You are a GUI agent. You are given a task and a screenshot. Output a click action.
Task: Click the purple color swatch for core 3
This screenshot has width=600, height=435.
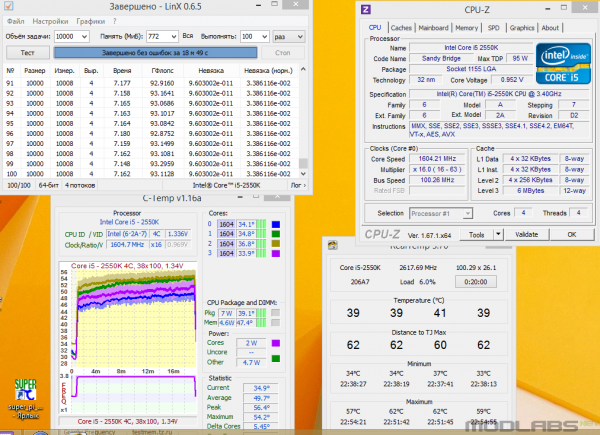(276, 253)
